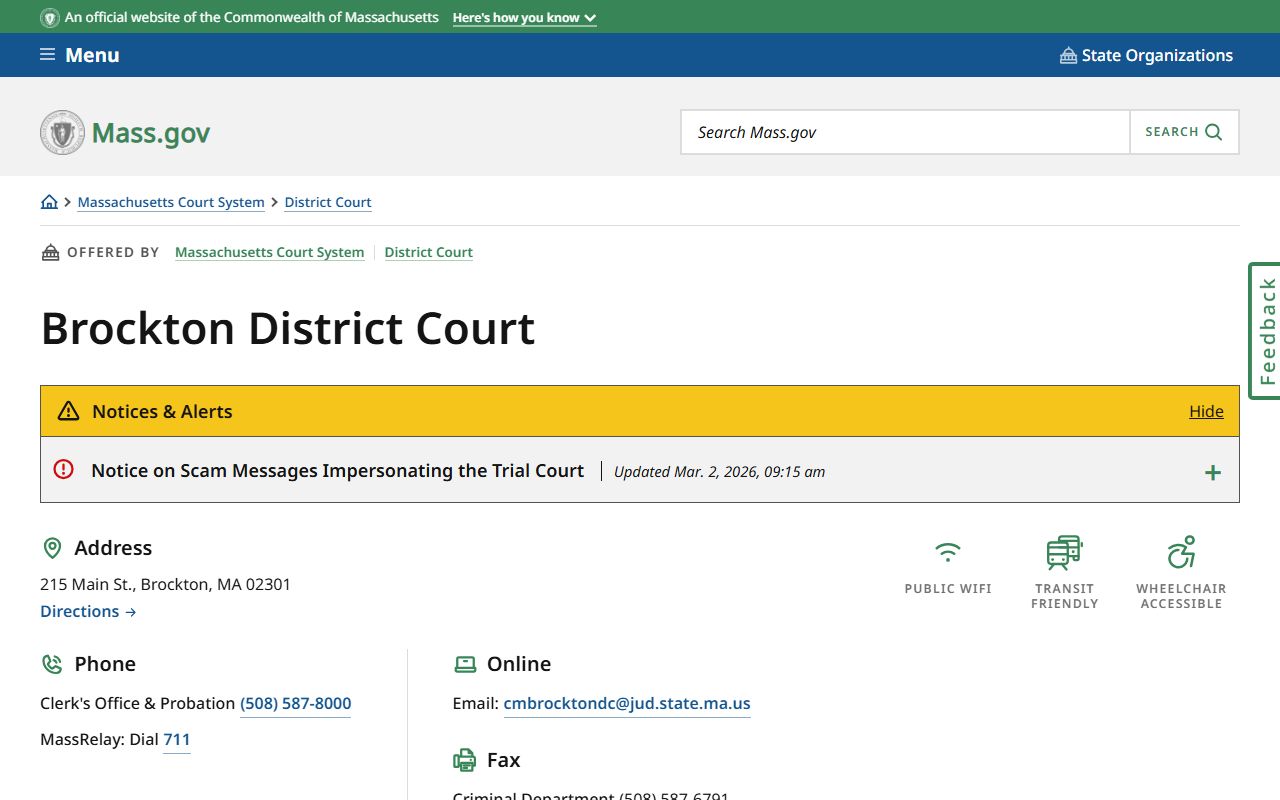
Task: Click MassRelay 711 link
Action: coord(177,739)
